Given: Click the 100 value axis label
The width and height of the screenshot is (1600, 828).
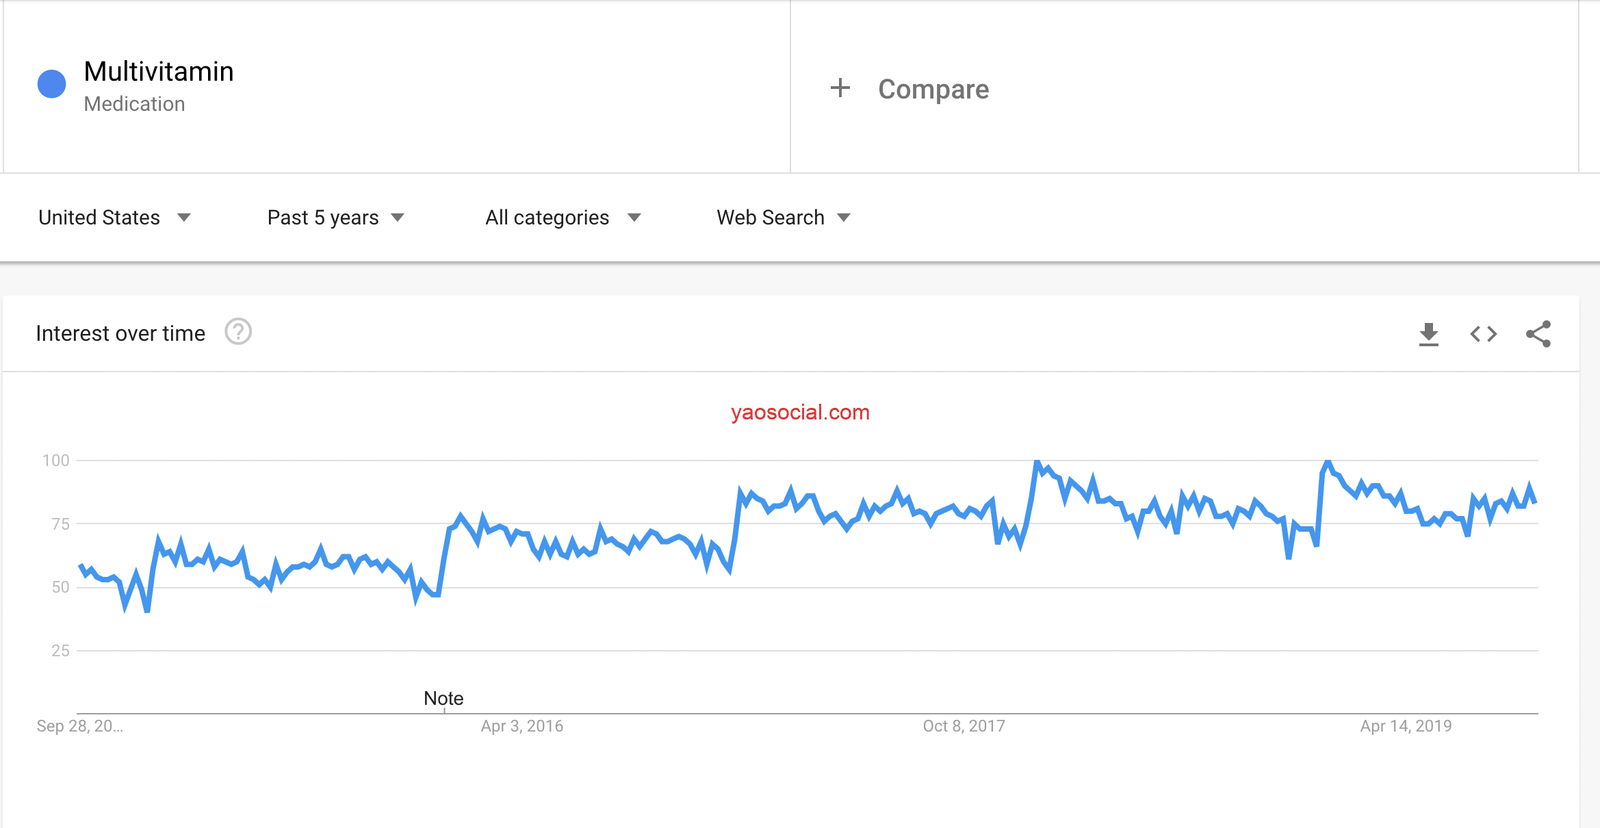Looking at the screenshot, I should pyautogui.click(x=56, y=460).
